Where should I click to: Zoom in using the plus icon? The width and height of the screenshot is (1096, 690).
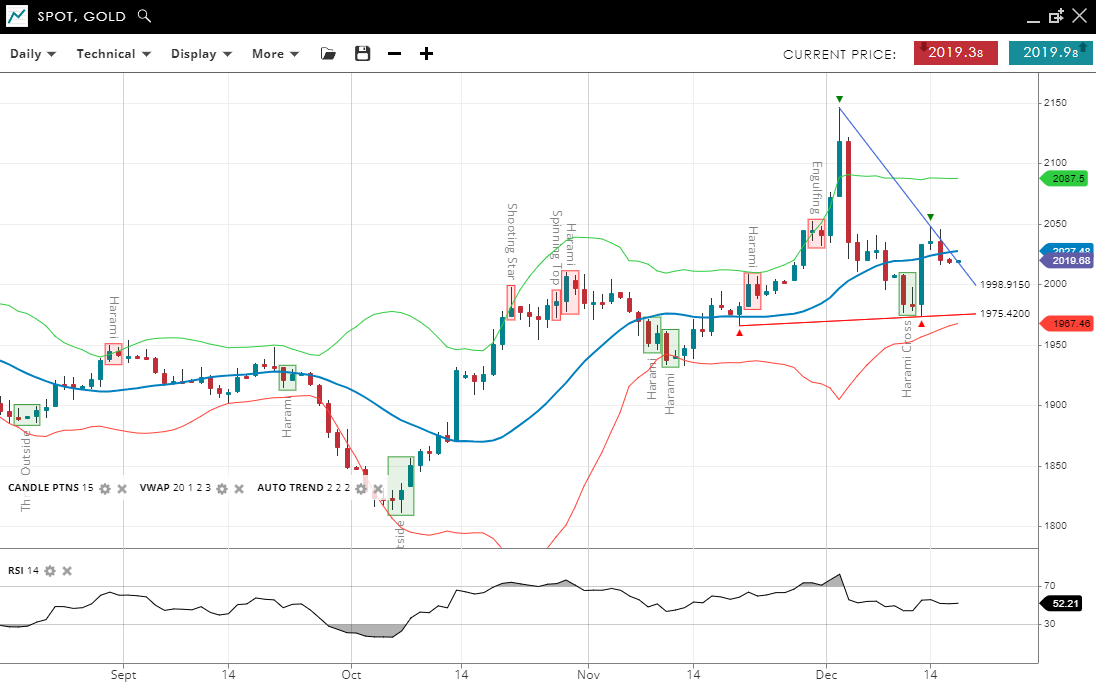[x=426, y=54]
